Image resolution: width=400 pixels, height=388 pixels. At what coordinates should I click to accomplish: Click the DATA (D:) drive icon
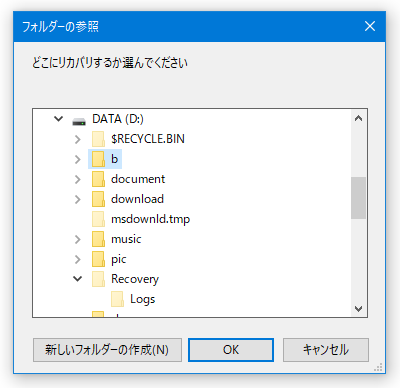(79, 121)
